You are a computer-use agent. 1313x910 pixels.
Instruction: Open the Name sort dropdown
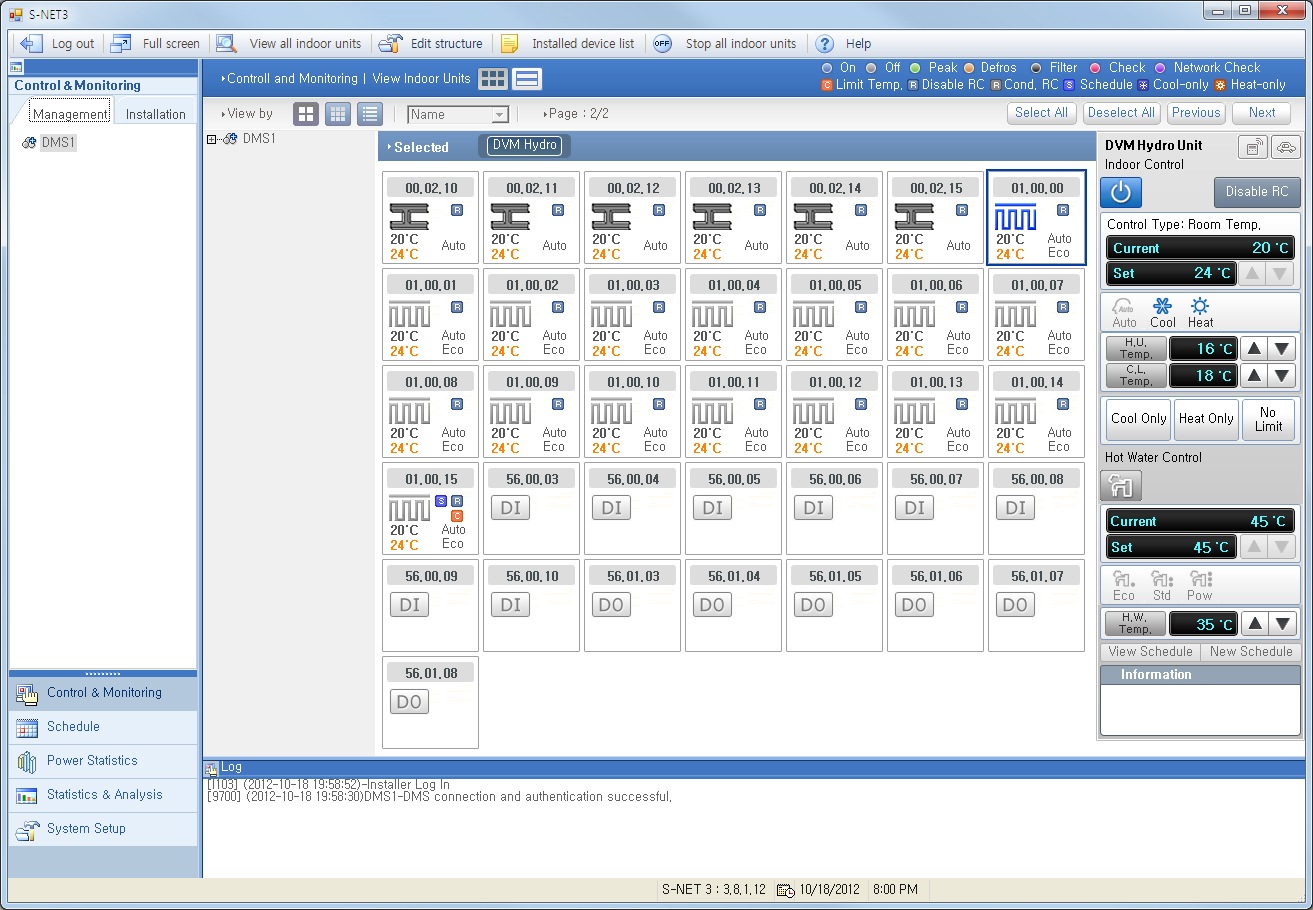500,115
